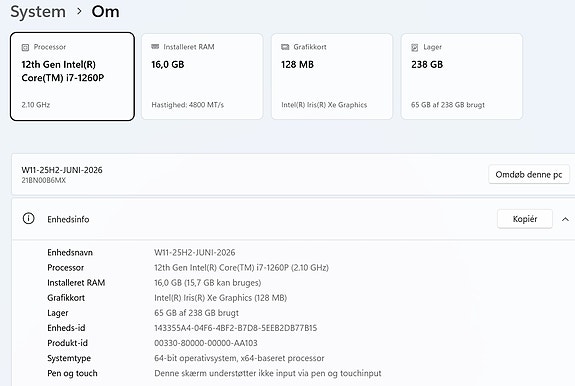The width and height of the screenshot is (575, 386).
Task: Click the Installeret RAM row label
Action: coord(76,283)
